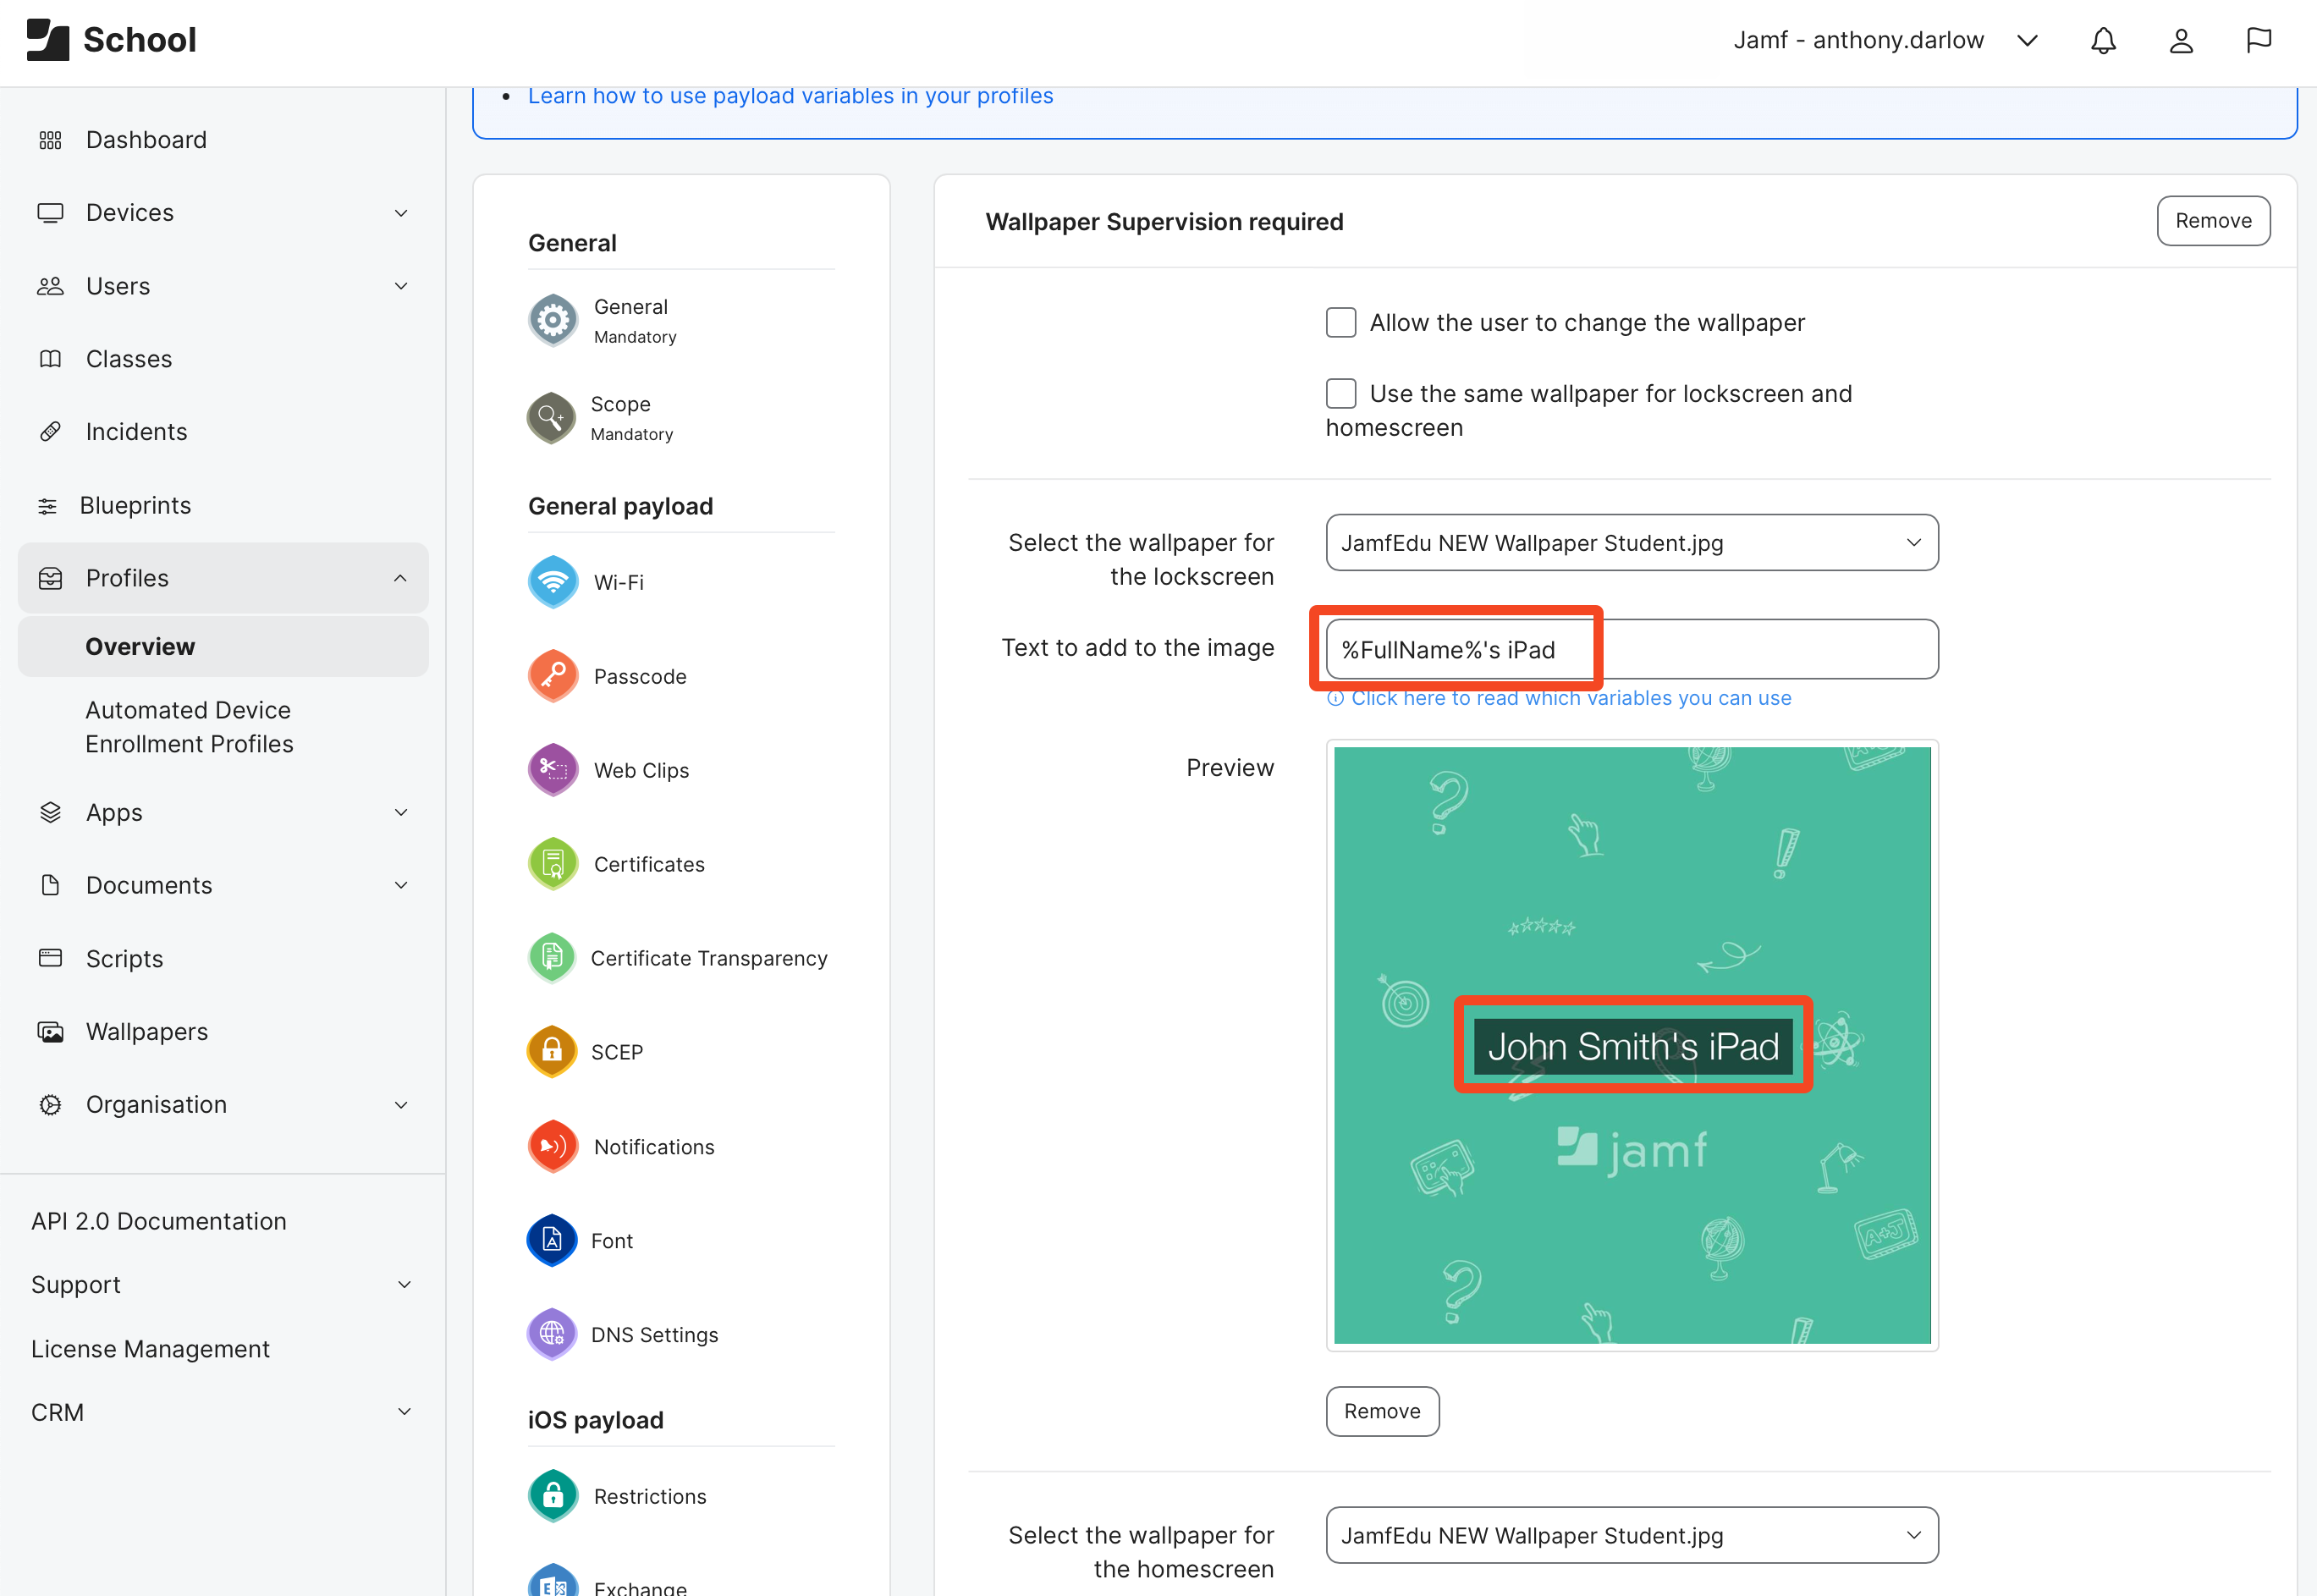Open the notifications bell icon

pos(2103,41)
